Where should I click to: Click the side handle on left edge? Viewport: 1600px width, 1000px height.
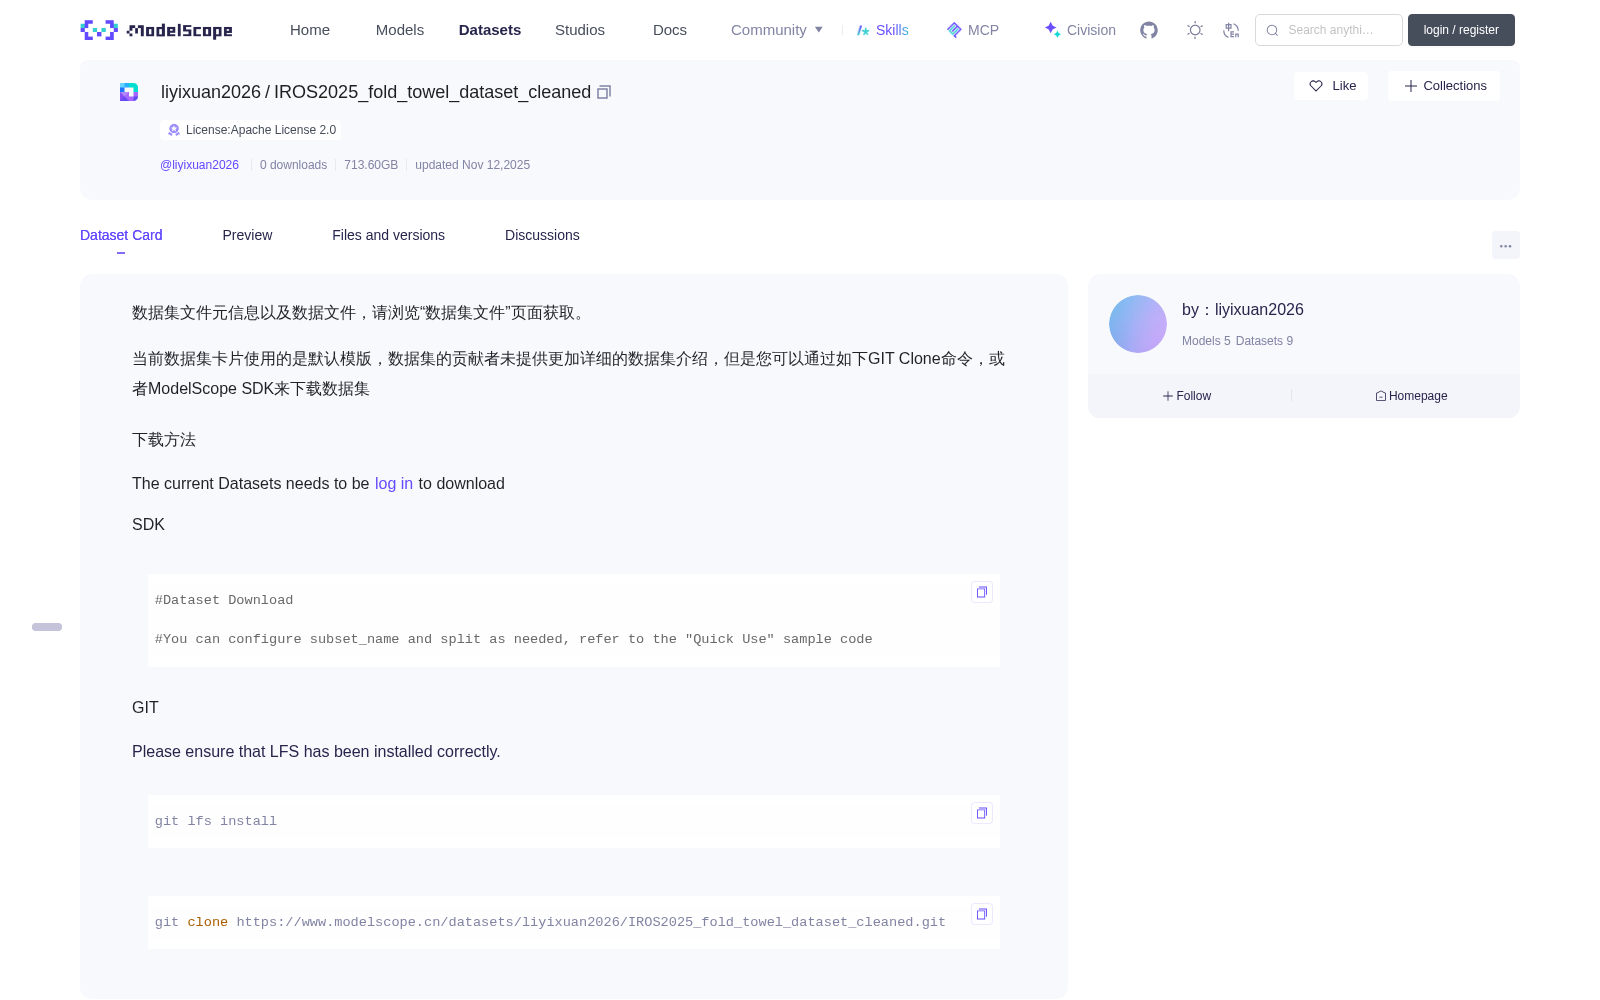pyautogui.click(x=47, y=627)
